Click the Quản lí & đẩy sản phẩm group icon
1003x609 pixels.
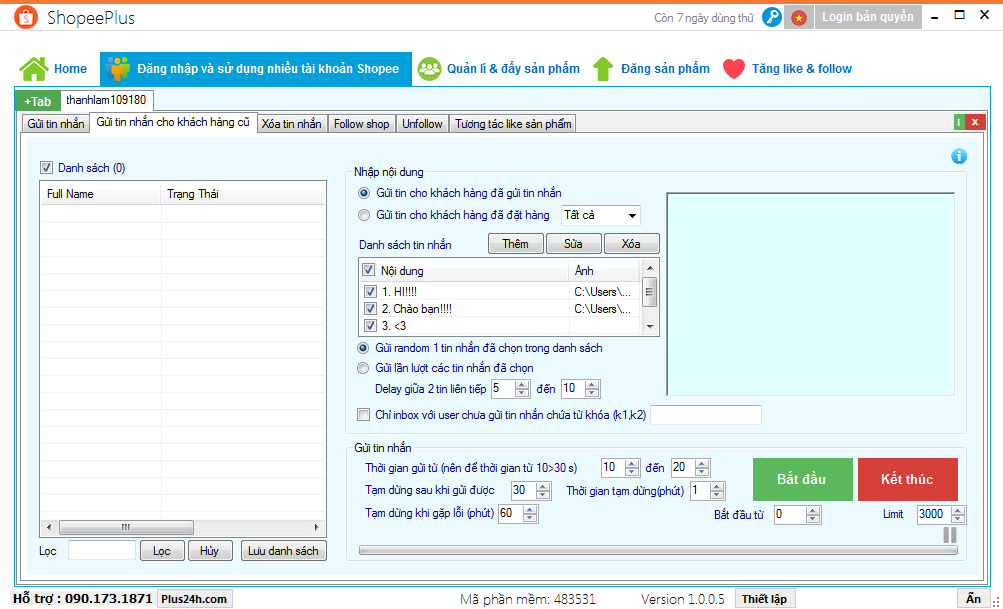(430, 69)
